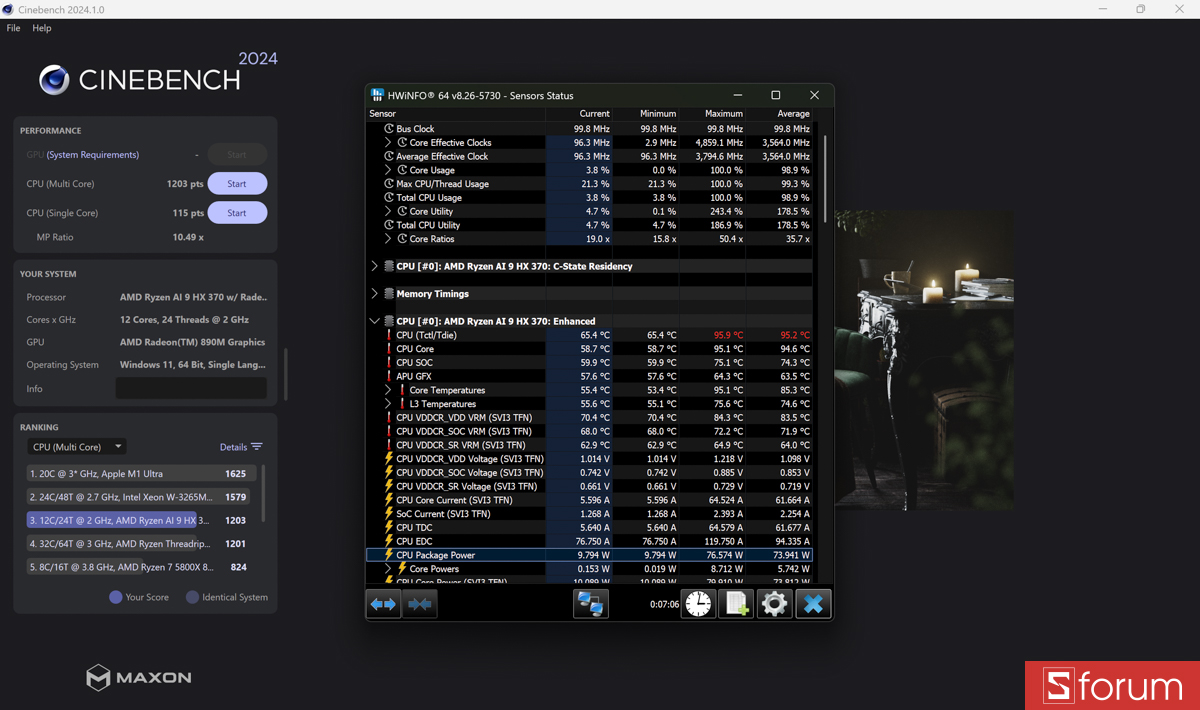This screenshot has height=710, width=1200.
Task: Click the Average Effective Clock clock icon
Action: (x=389, y=156)
